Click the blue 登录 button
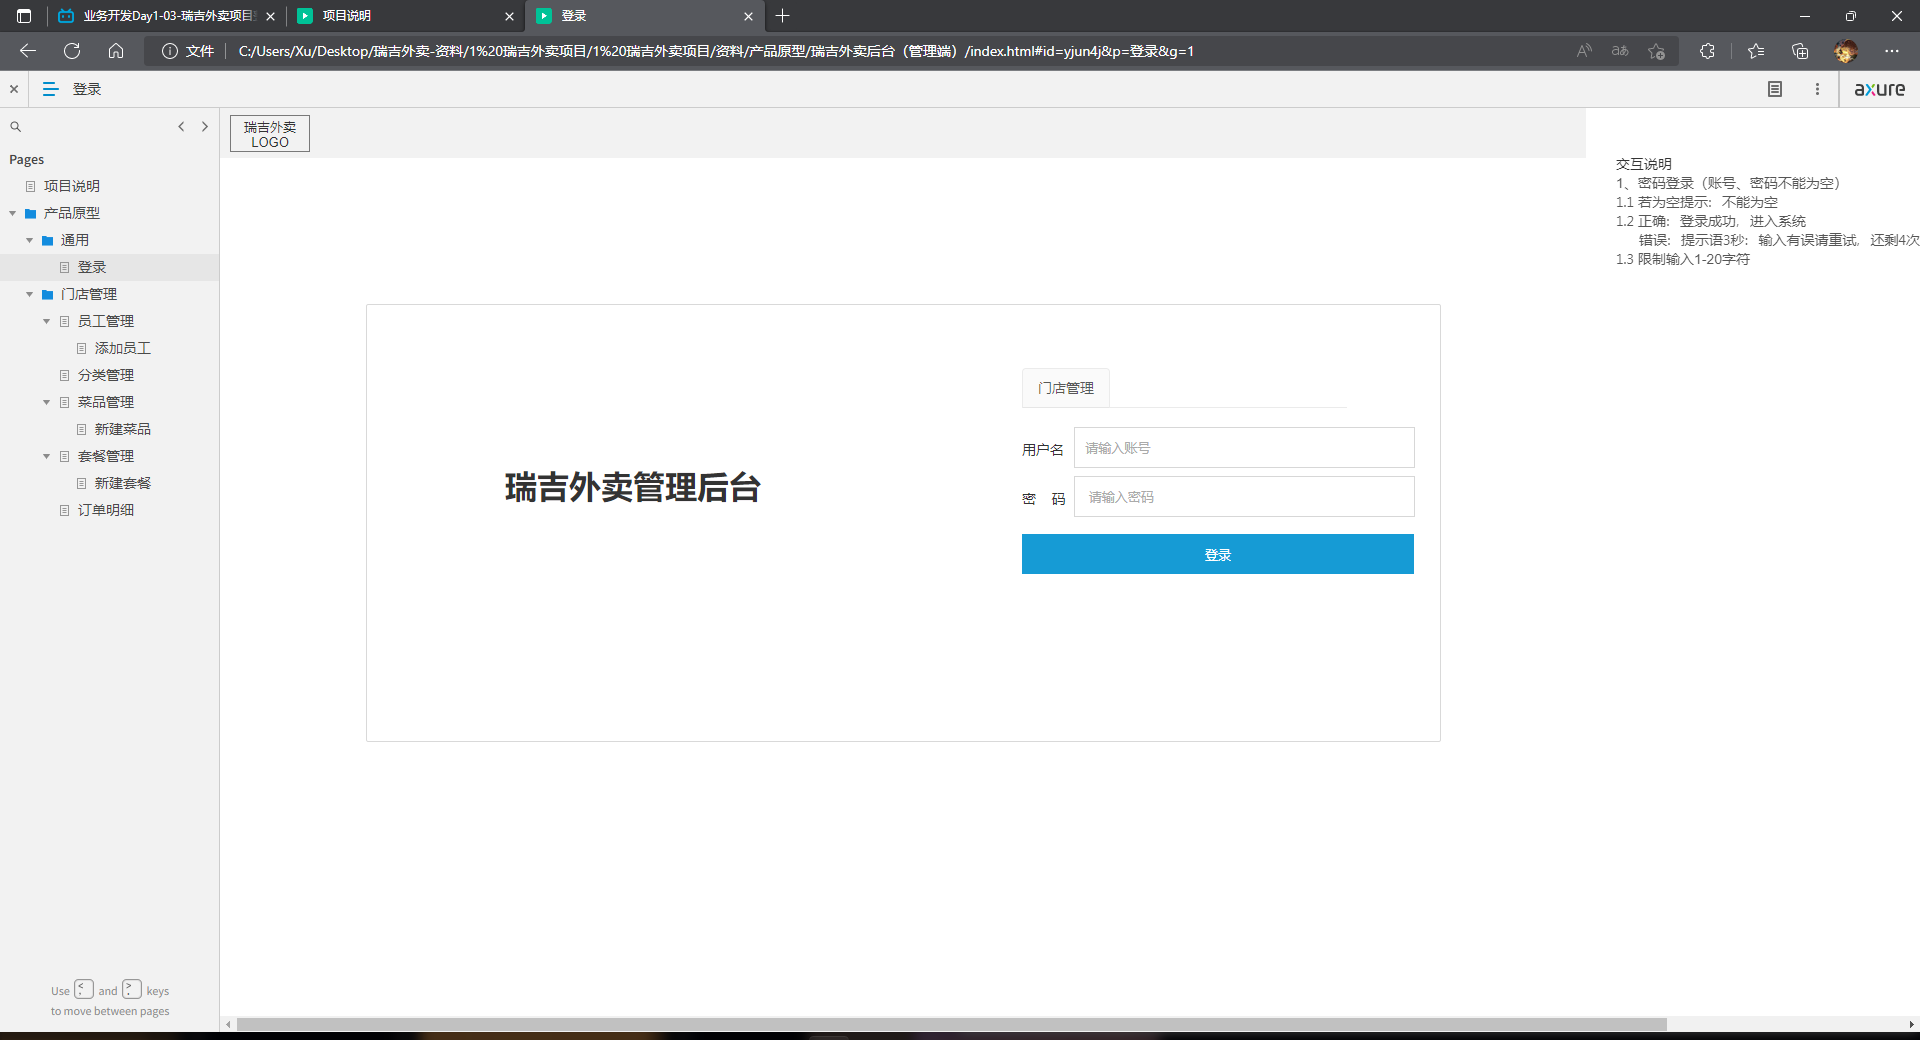Image resolution: width=1920 pixels, height=1040 pixels. coord(1217,554)
